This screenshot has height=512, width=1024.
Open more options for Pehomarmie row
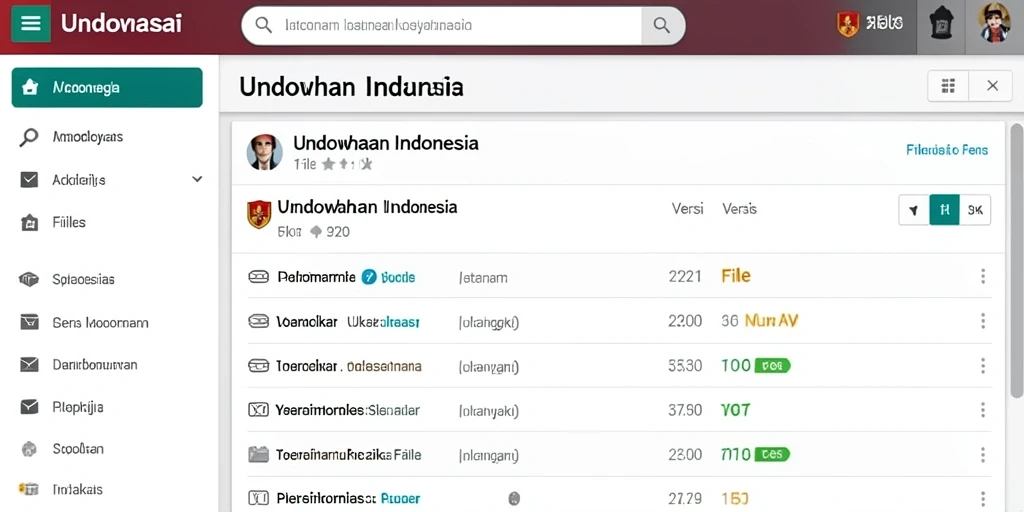[982, 276]
